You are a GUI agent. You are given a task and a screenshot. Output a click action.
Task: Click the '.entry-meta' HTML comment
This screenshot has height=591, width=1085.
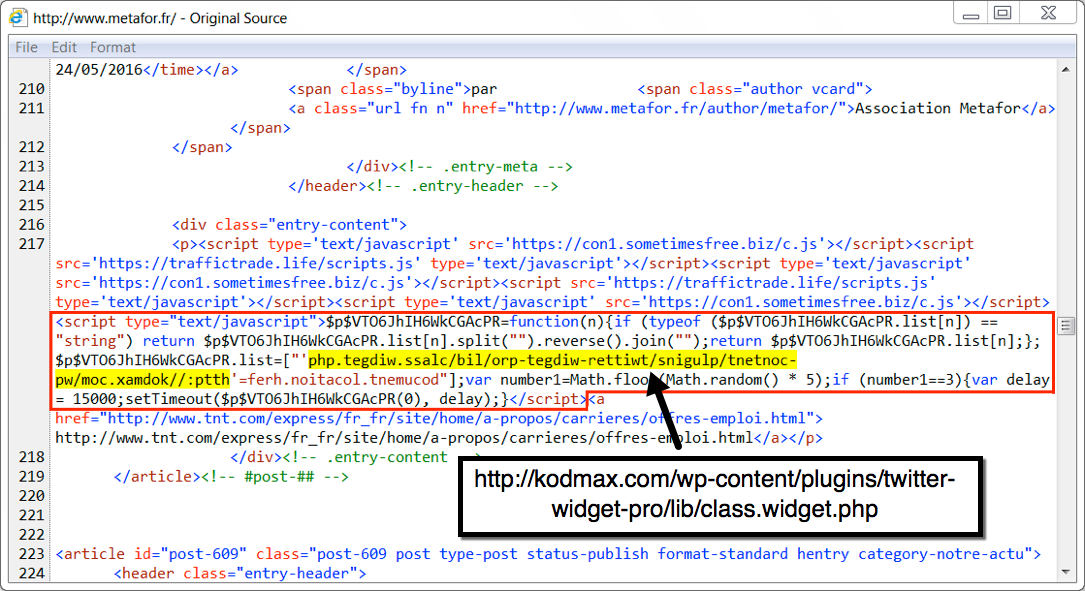485,167
